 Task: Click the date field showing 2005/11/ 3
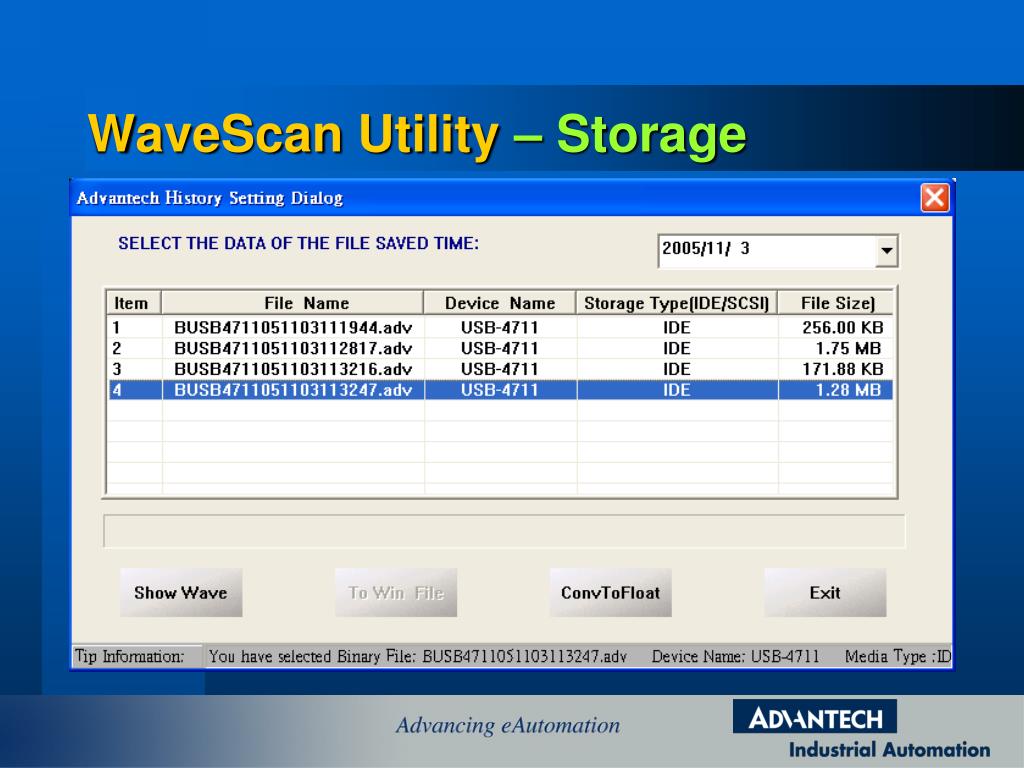[x=767, y=251]
